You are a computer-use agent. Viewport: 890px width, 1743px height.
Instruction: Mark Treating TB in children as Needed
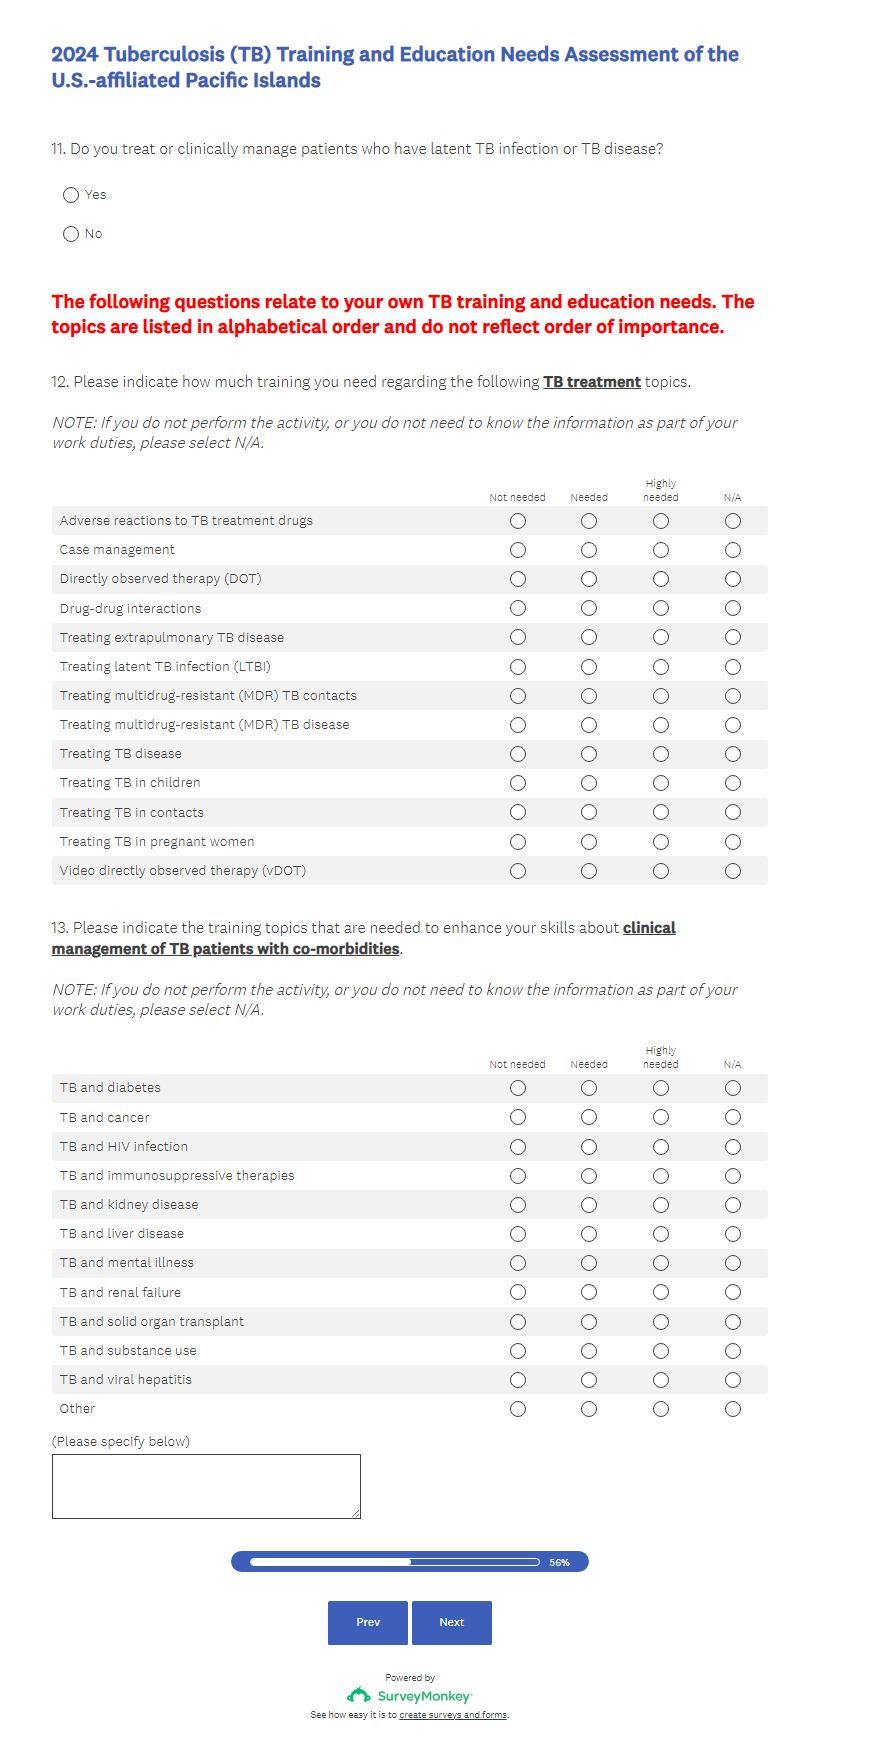coord(589,783)
